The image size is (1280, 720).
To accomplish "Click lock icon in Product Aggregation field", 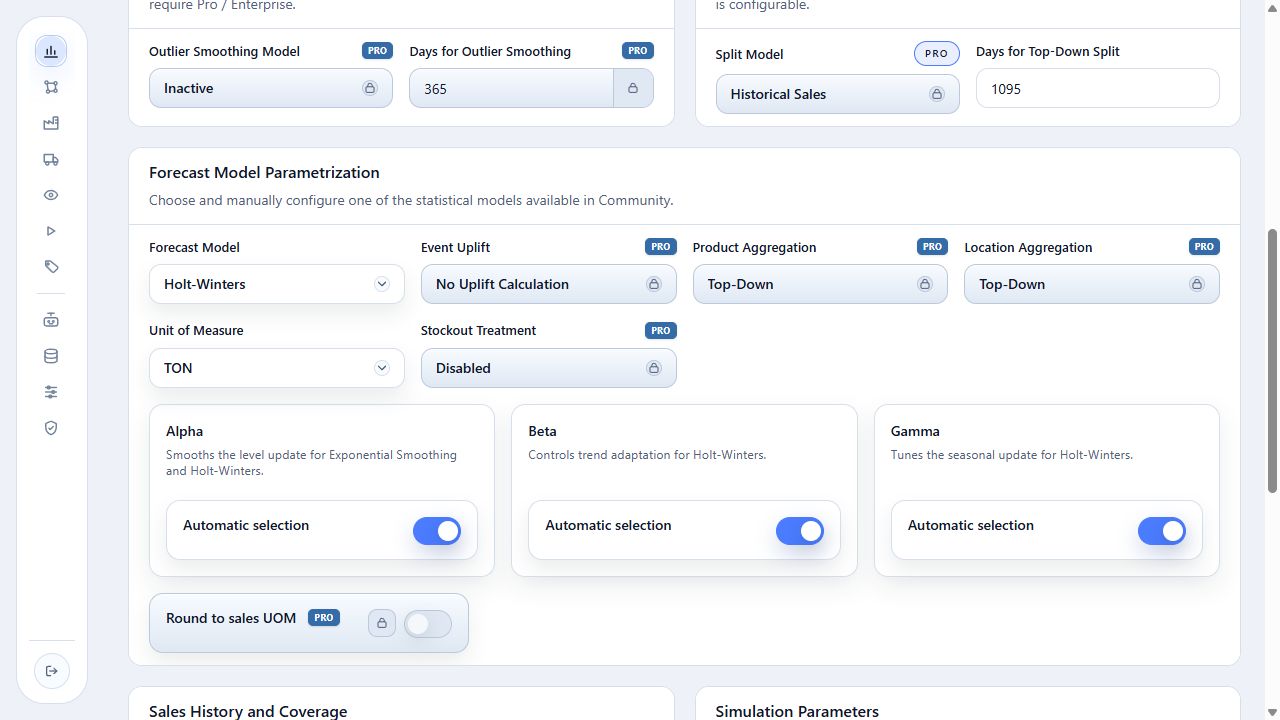I will pyautogui.click(x=925, y=284).
